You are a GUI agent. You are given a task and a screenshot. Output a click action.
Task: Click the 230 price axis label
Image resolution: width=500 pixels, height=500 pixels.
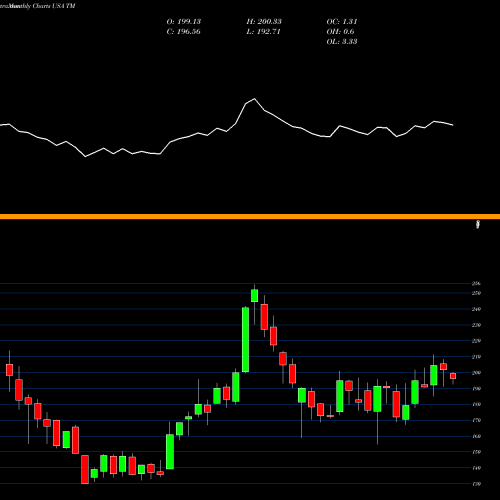(476, 325)
